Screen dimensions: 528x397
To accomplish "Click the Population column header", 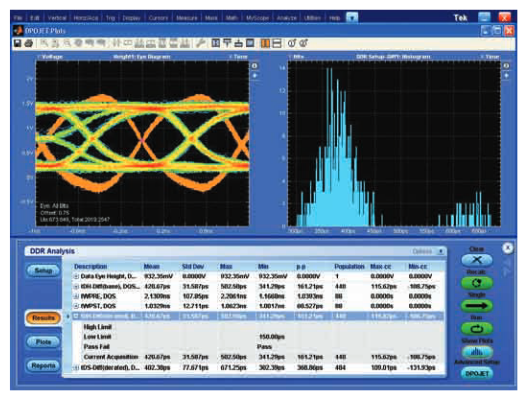I will [x=349, y=266].
